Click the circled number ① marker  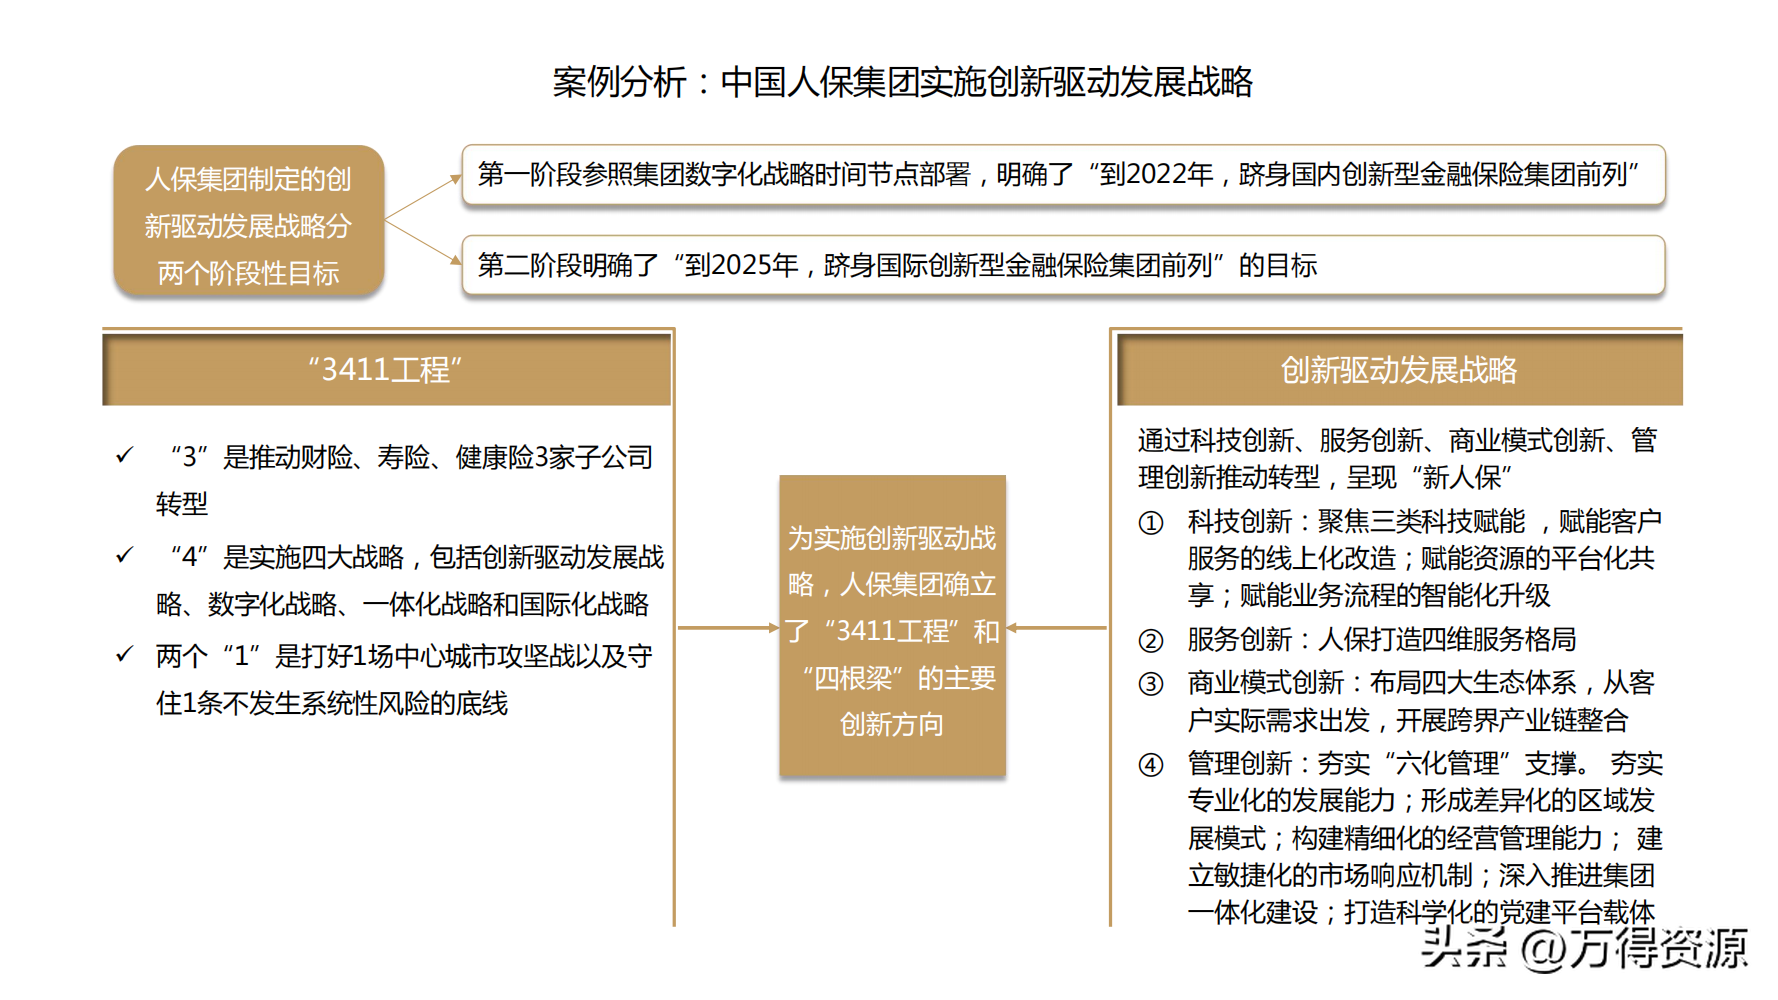pyautogui.click(x=1151, y=523)
